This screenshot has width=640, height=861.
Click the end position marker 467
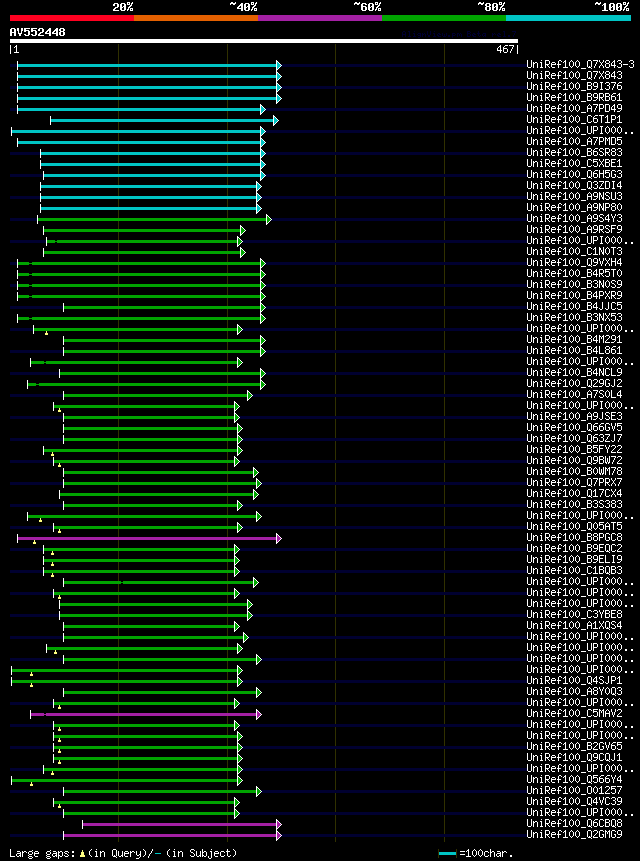[x=506, y=49]
